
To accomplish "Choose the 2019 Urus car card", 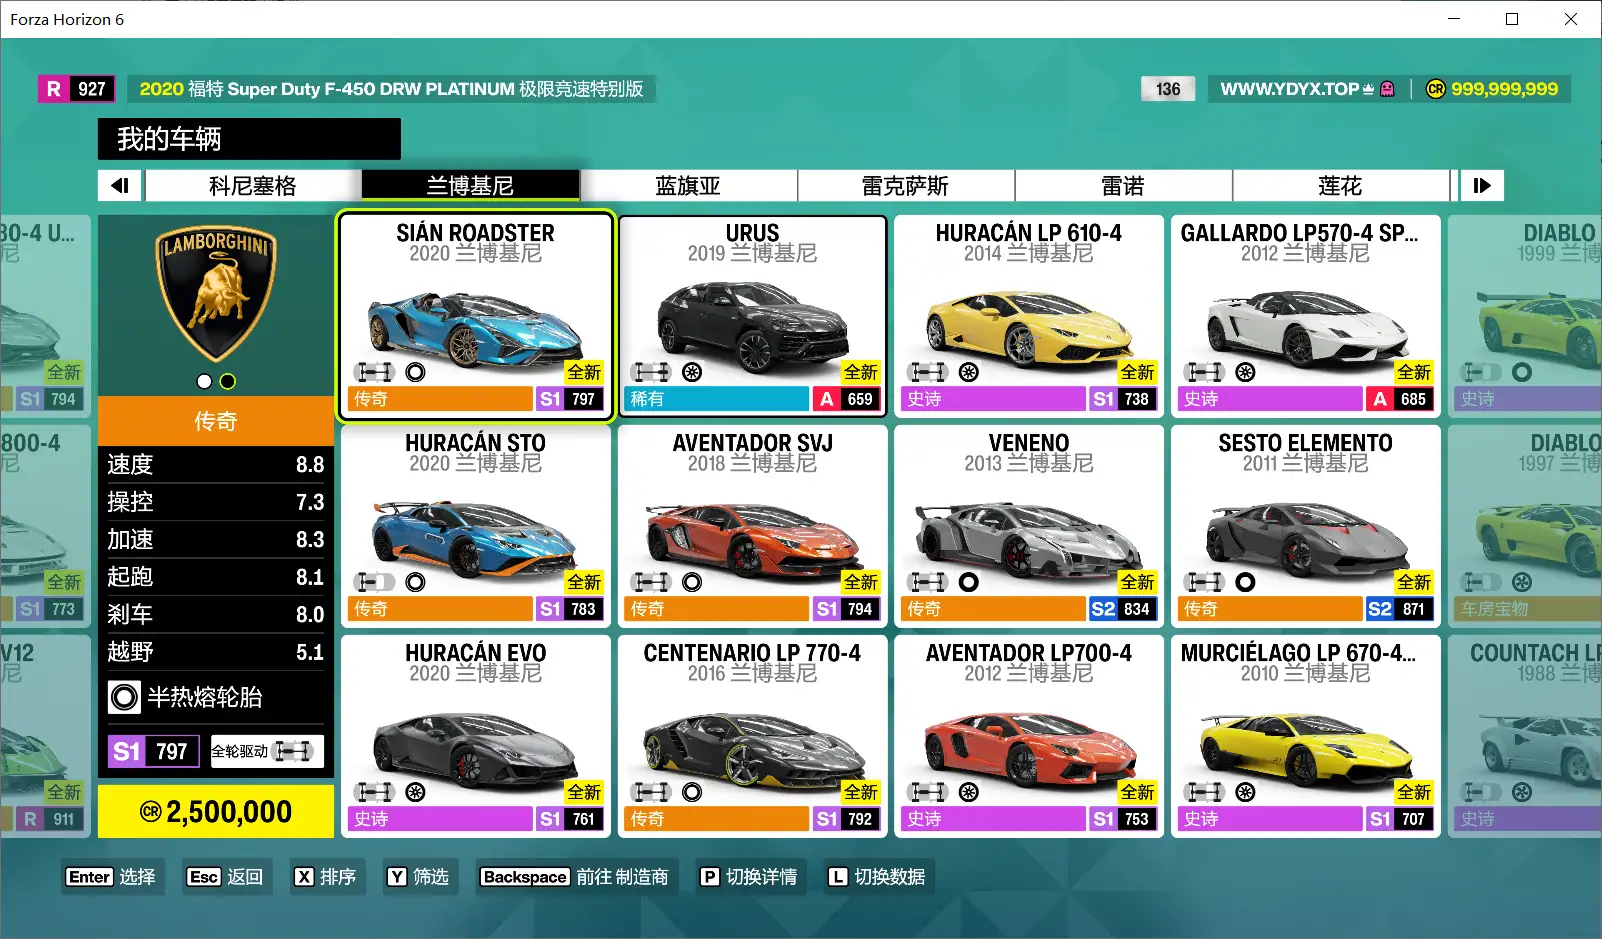I will click(x=752, y=316).
